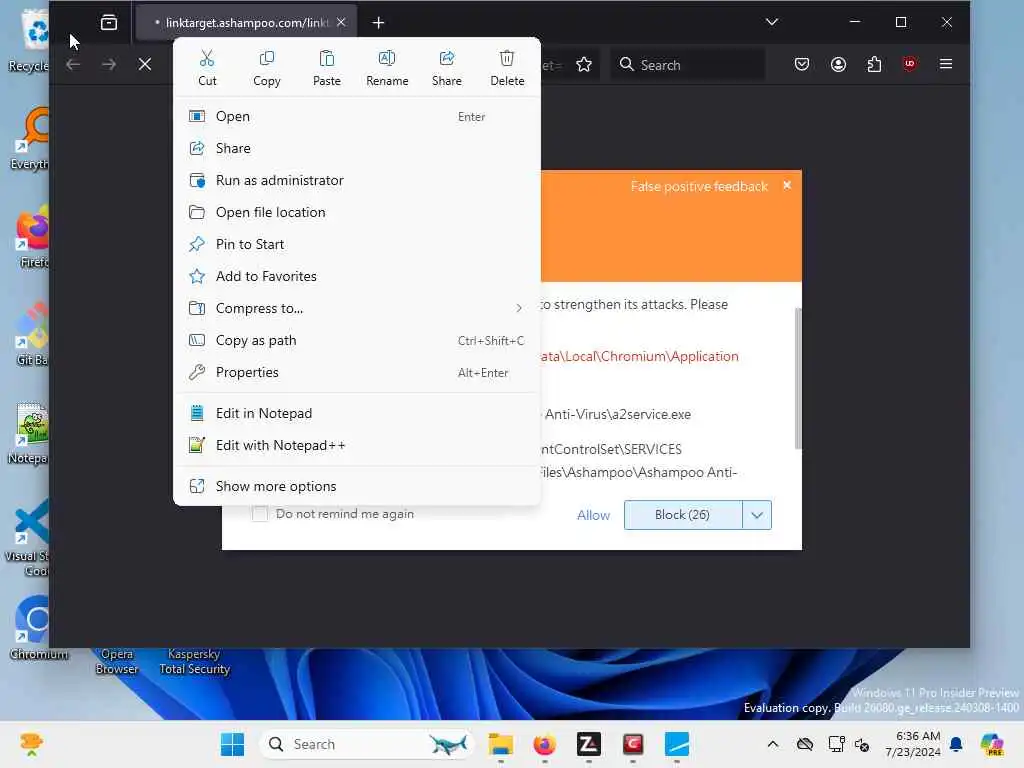Screen dimensions: 1024x768
Task: Click Firefox back arrow
Action: click(73, 64)
